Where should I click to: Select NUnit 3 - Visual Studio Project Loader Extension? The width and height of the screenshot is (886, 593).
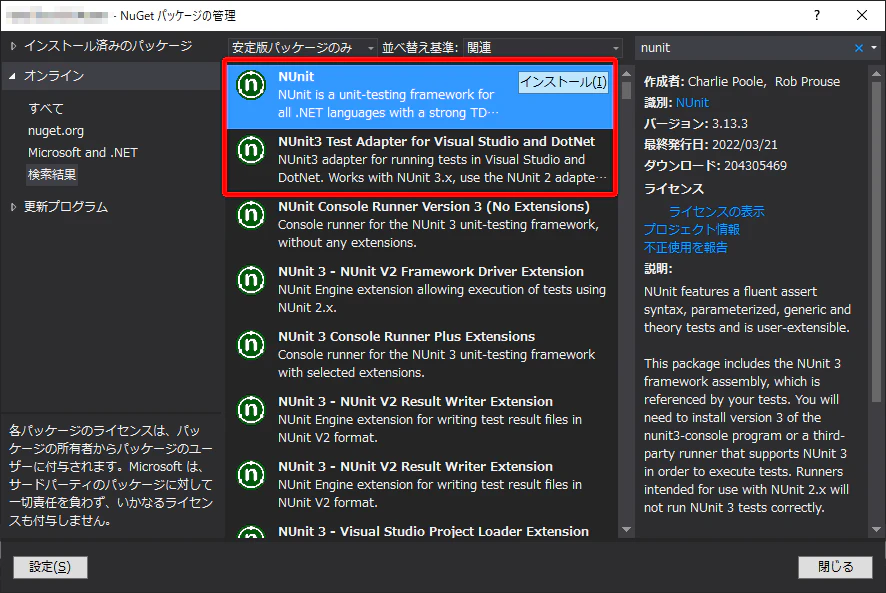click(420, 531)
